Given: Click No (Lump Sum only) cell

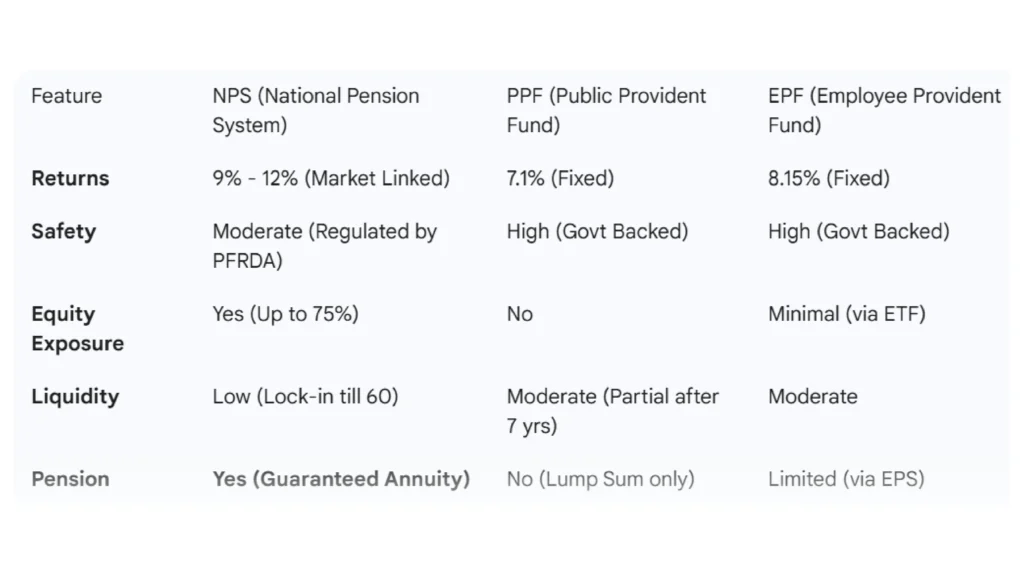Looking at the screenshot, I should (600, 479).
